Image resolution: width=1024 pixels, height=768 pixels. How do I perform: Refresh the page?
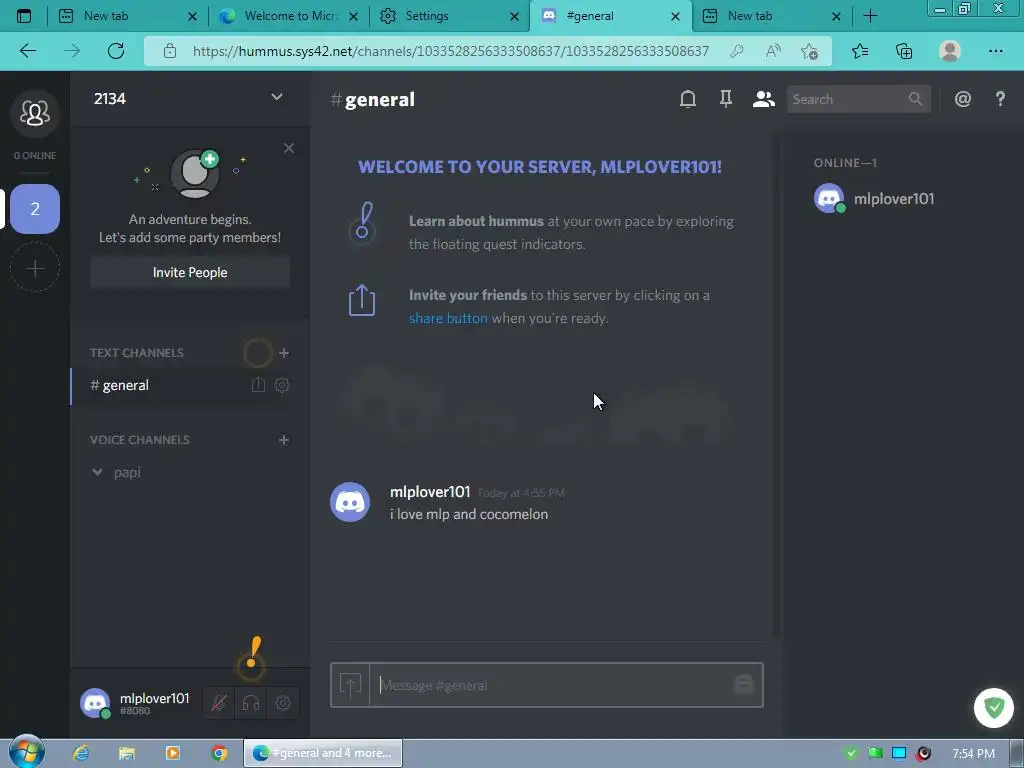(116, 51)
